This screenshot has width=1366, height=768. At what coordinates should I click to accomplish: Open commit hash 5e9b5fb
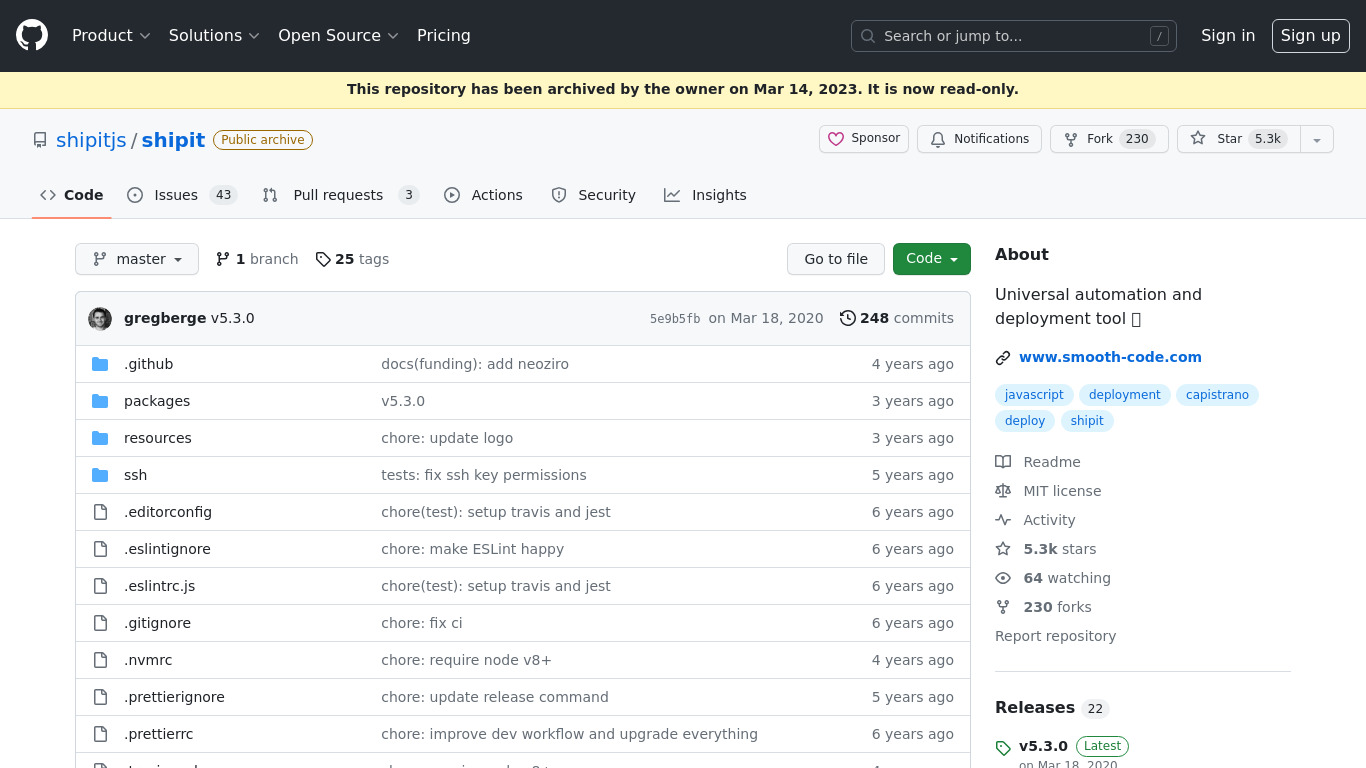(x=675, y=319)
